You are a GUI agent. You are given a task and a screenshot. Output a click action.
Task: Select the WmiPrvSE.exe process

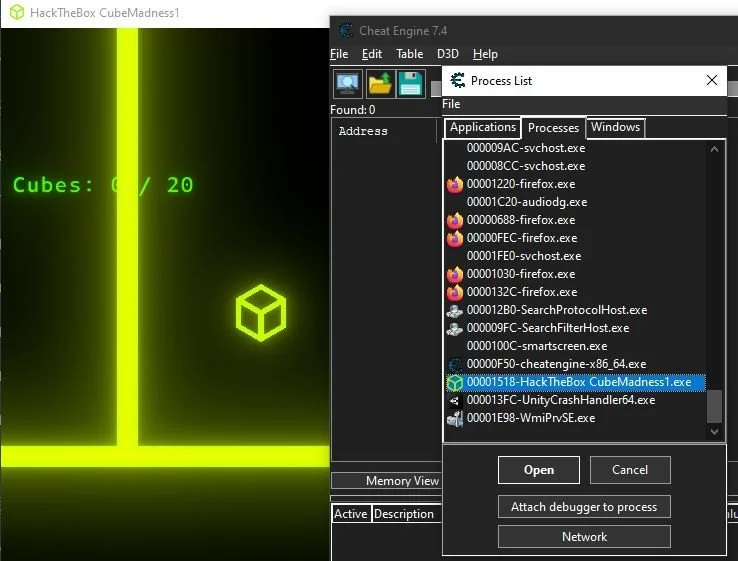530,418
